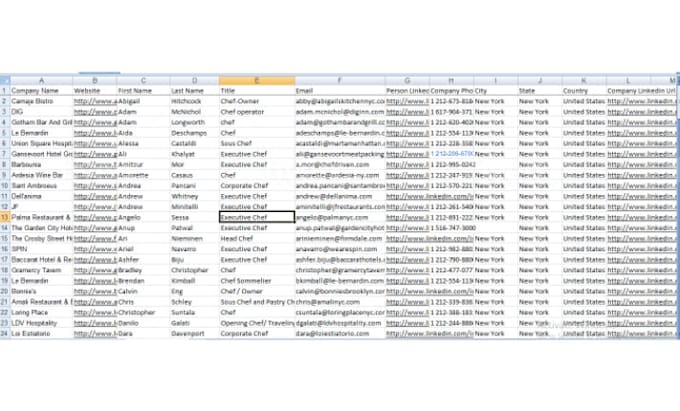
Task: Select row 7 header
Action: [x=5, y=154]
